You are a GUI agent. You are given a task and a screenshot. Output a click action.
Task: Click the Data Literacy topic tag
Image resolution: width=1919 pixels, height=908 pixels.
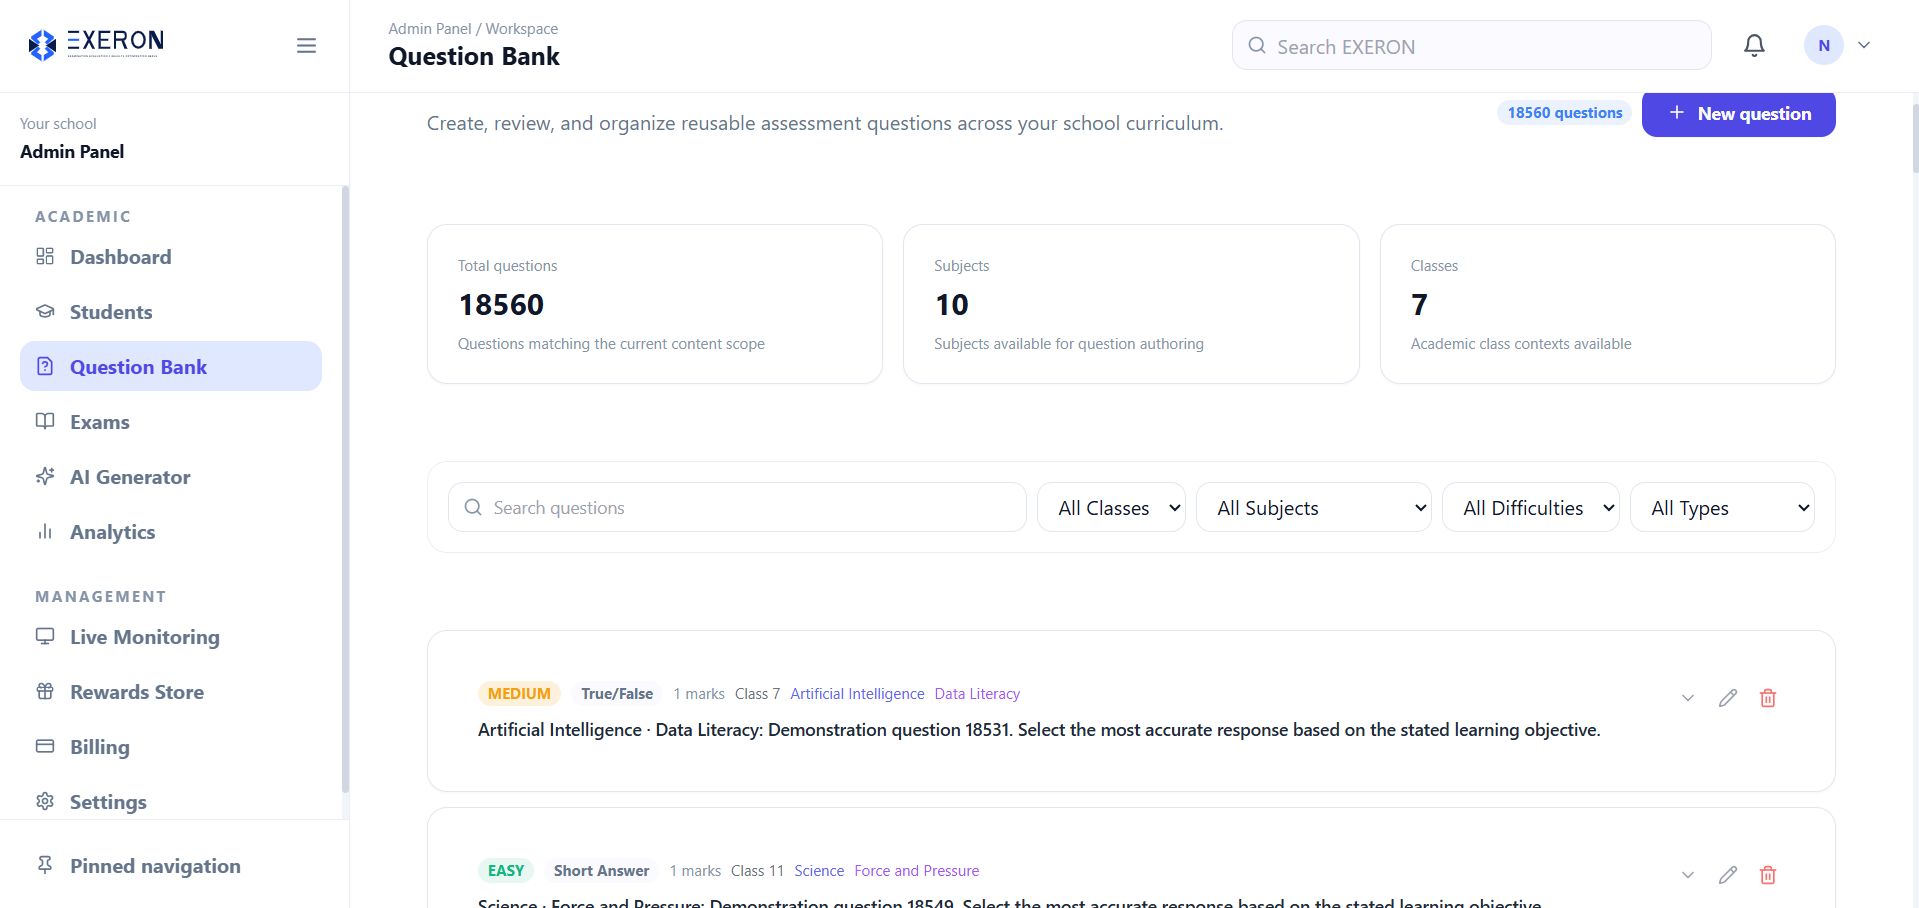977,694
